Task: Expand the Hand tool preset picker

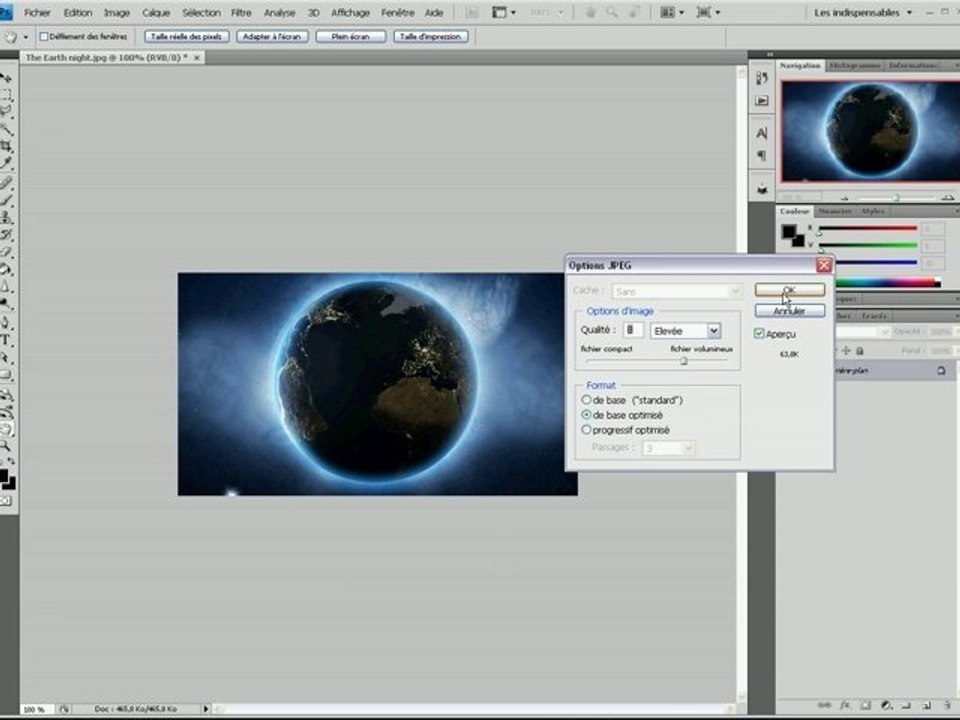Action: 26,37
